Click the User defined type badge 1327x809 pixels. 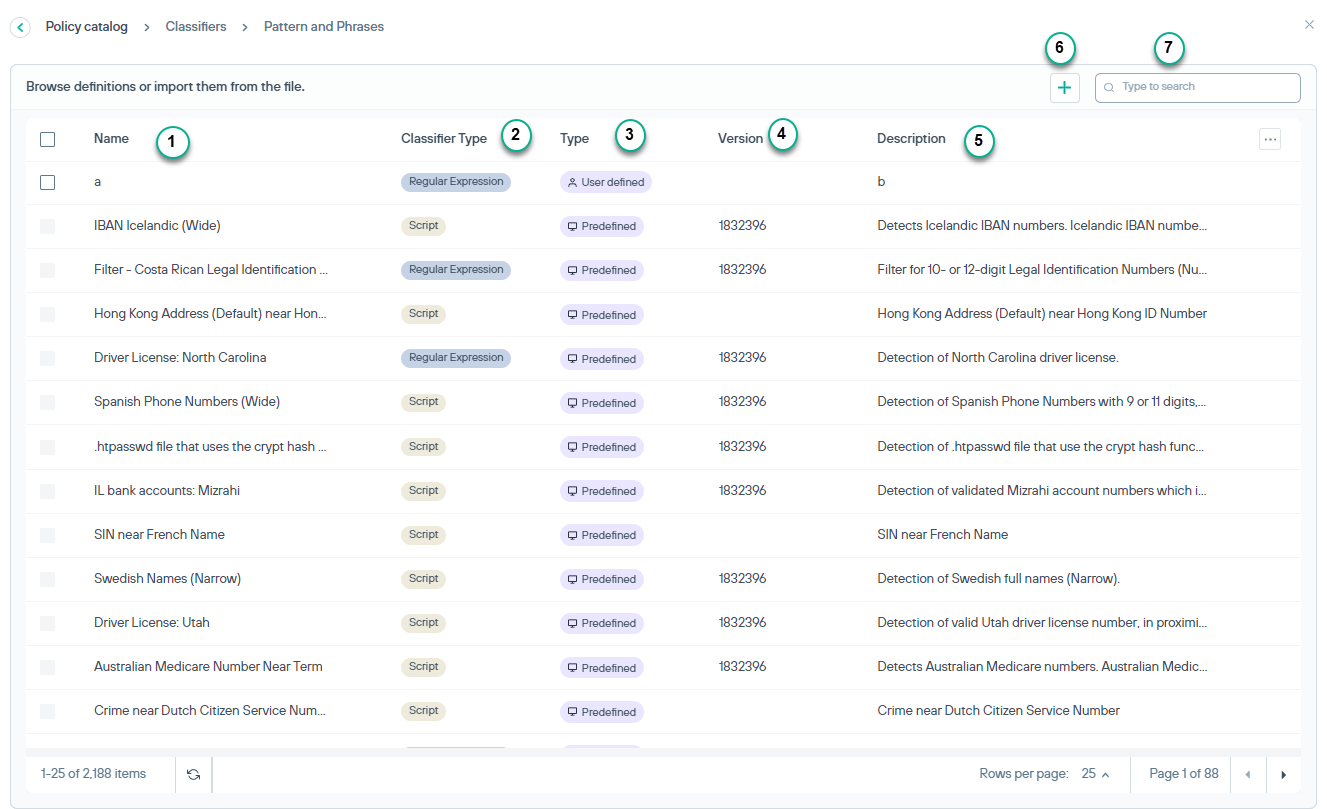(606, 183)
